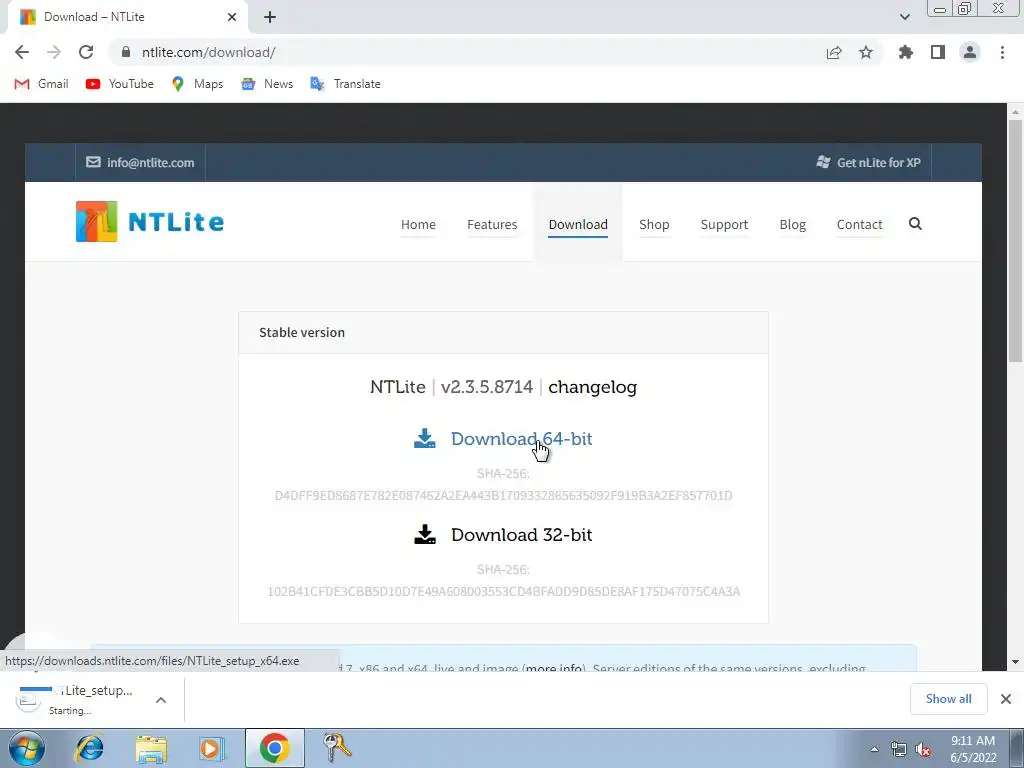Open the Support menu item

[724, 225]
